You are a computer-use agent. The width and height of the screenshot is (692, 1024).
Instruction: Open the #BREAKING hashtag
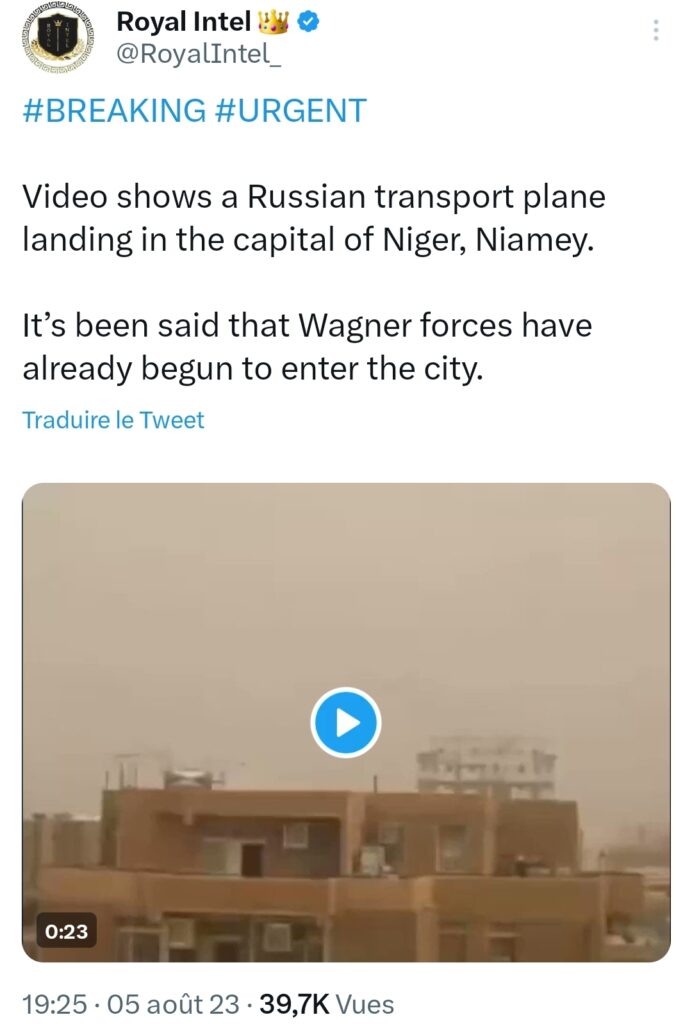pos(114,110)
